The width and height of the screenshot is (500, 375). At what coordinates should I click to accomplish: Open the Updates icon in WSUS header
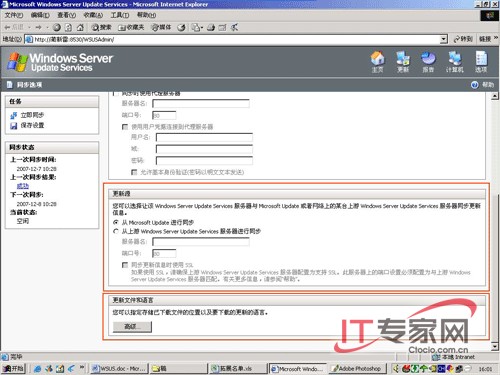point(403,62)
